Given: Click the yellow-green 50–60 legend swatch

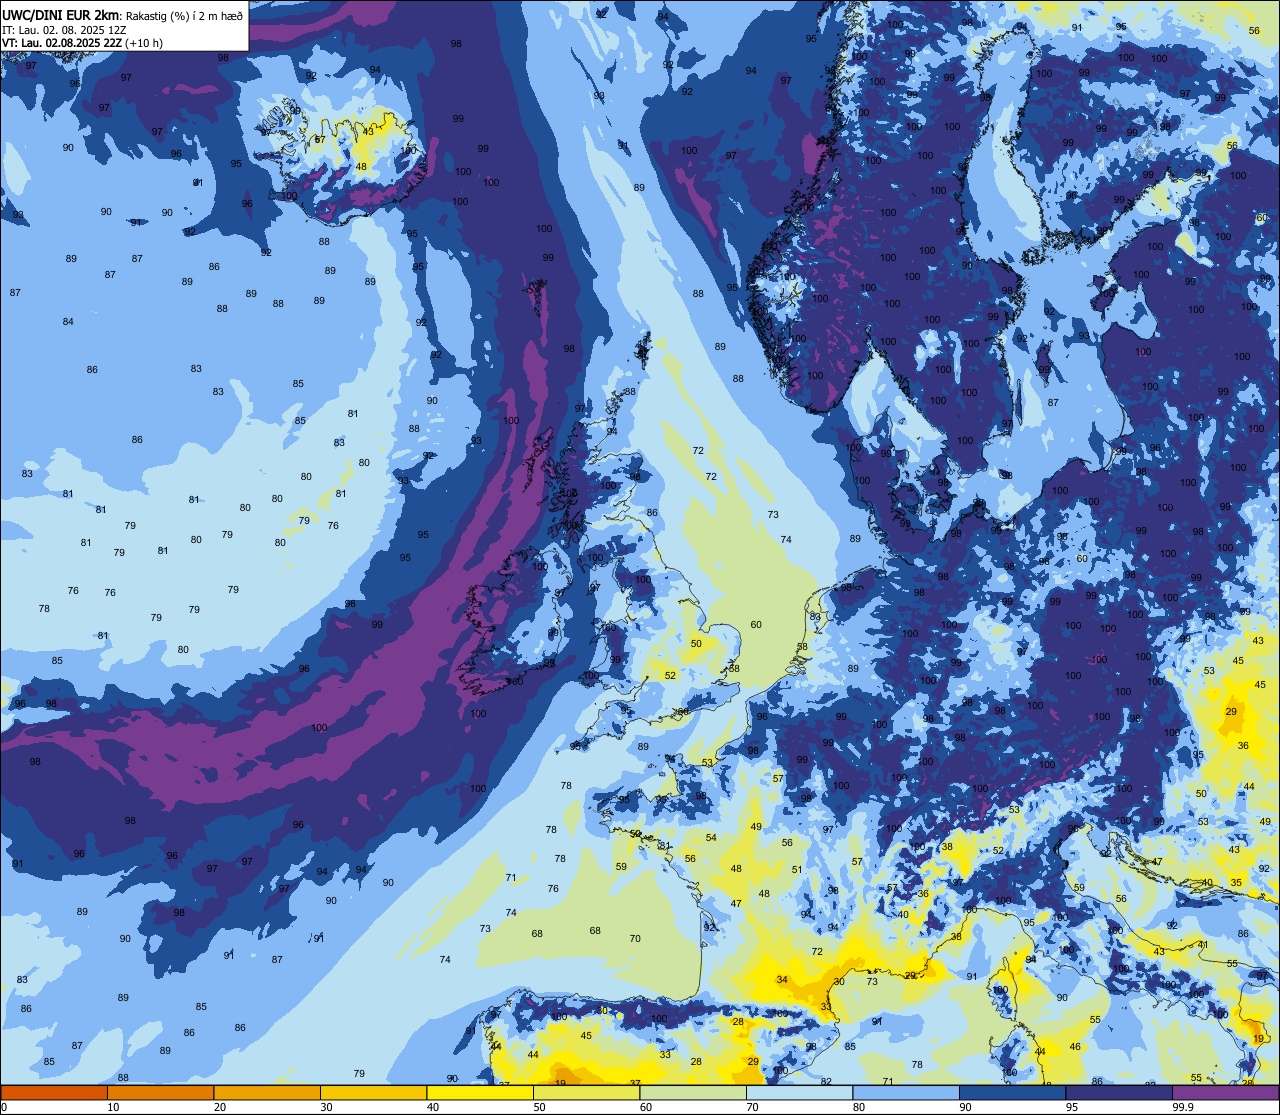Looking at the screenshot, I should point(586,1092).
